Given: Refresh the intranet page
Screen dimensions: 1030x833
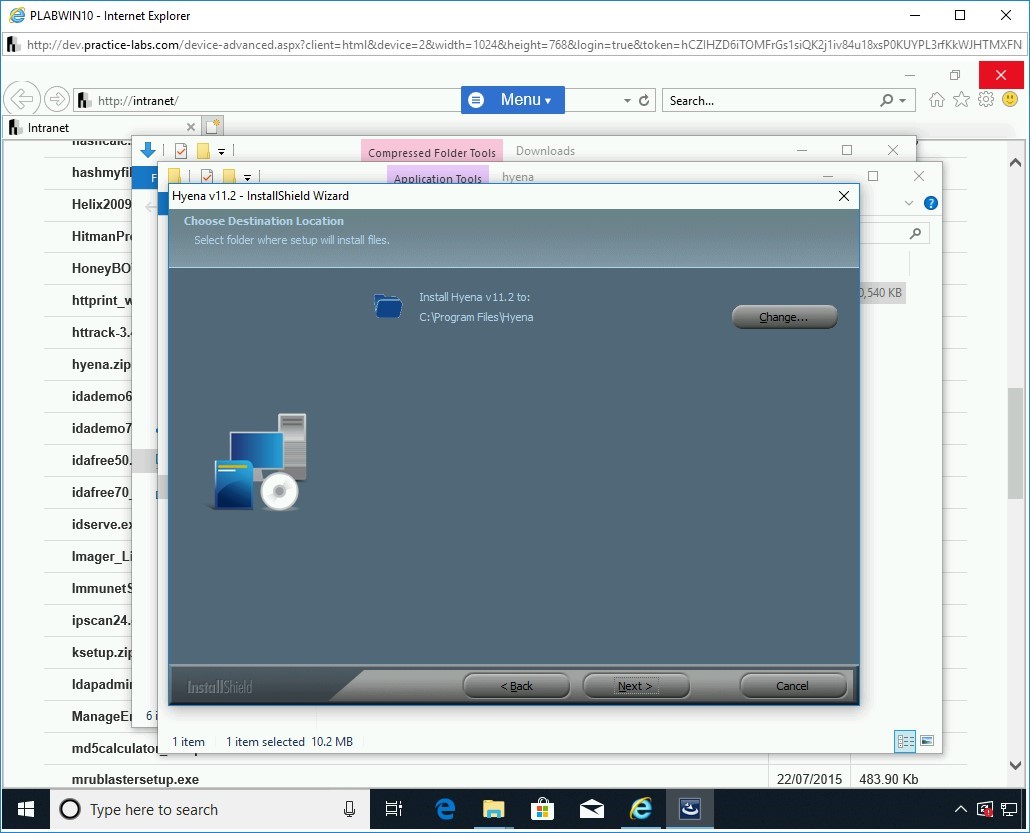Looking at the screenshot, I should (x=644, y=101).
